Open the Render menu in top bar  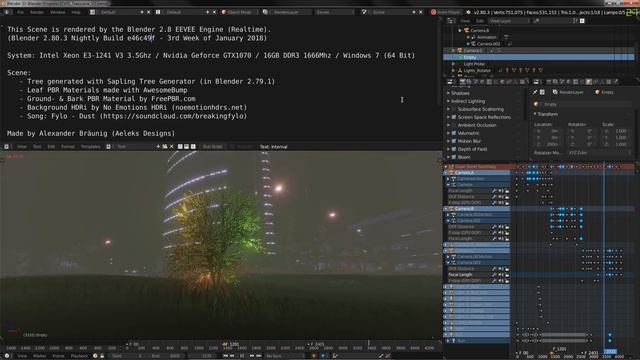coord(37,12)
